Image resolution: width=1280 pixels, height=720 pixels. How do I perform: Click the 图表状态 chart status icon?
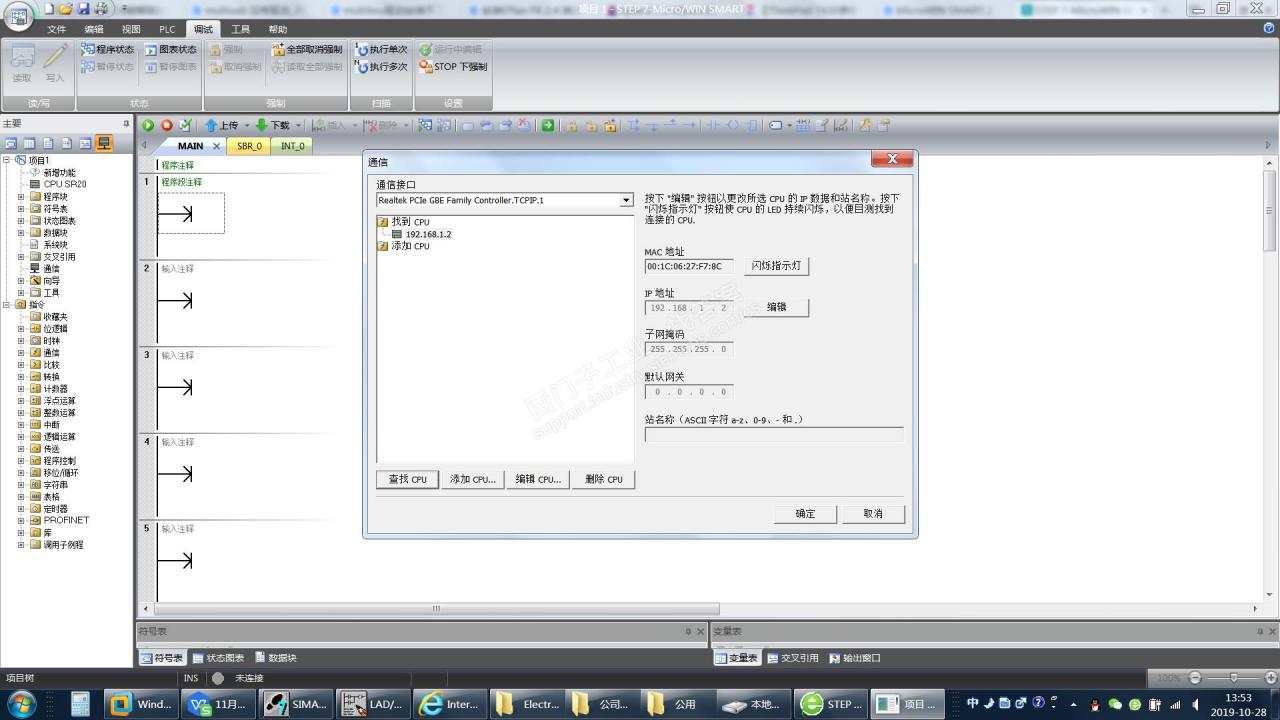(151, 49)
